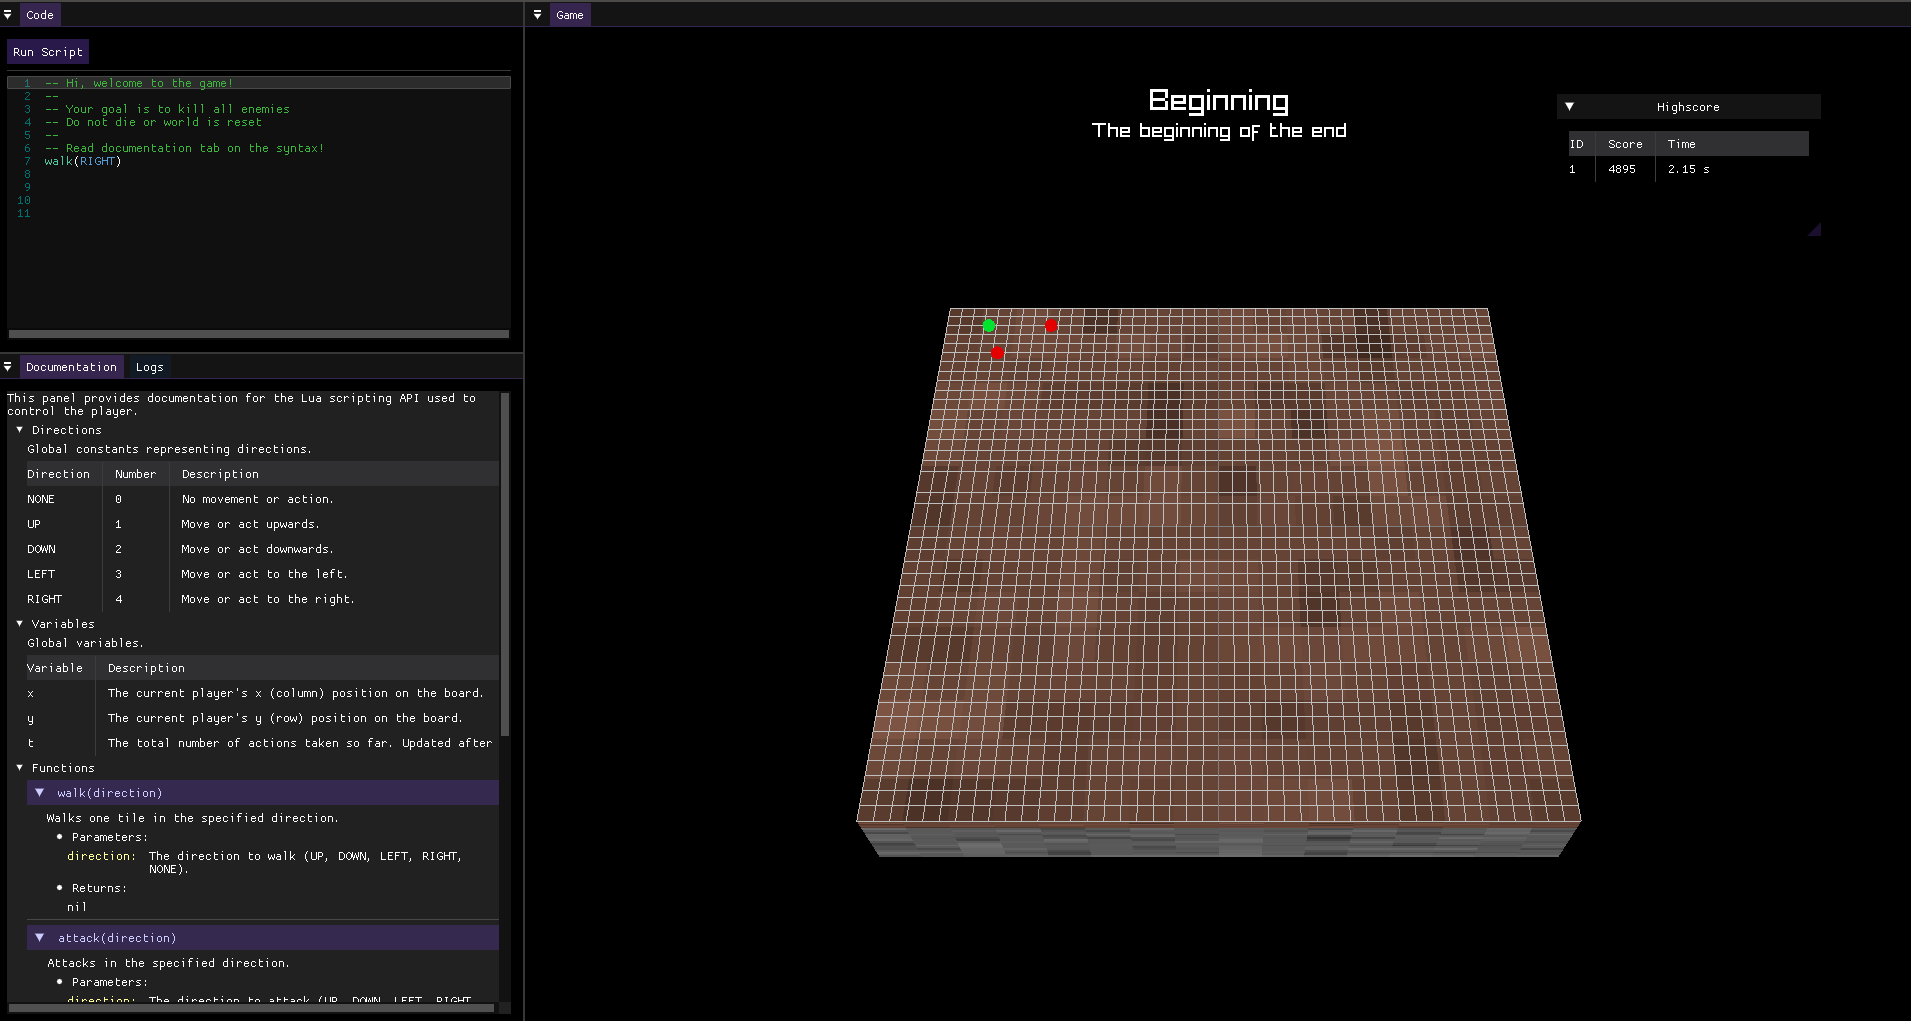Click the walk(RIGHT) line in the code editor
The width and height of the screenshot is (1911, 1021).
pyautogui.click(x=84, y=161)
